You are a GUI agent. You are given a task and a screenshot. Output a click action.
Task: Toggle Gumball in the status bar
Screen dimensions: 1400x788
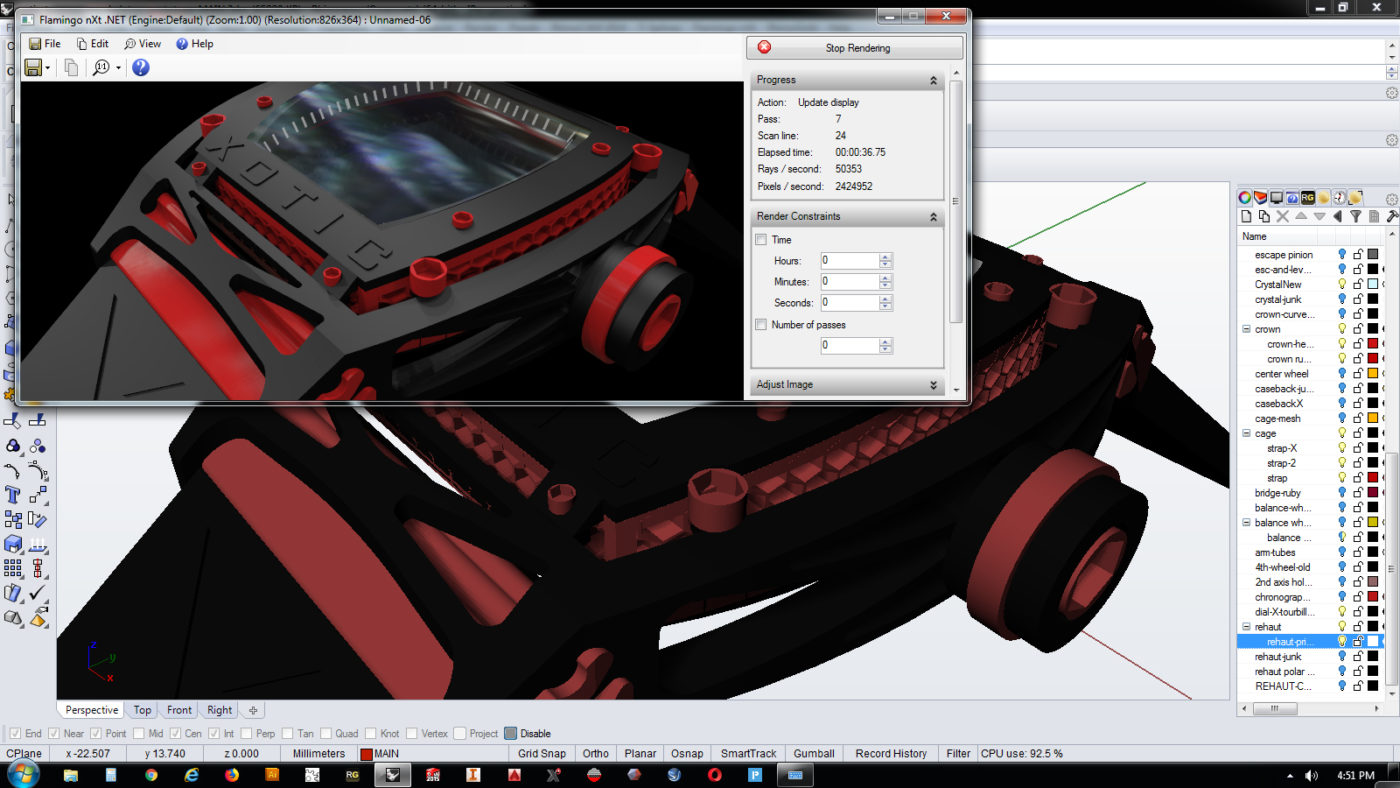[813, 753]
